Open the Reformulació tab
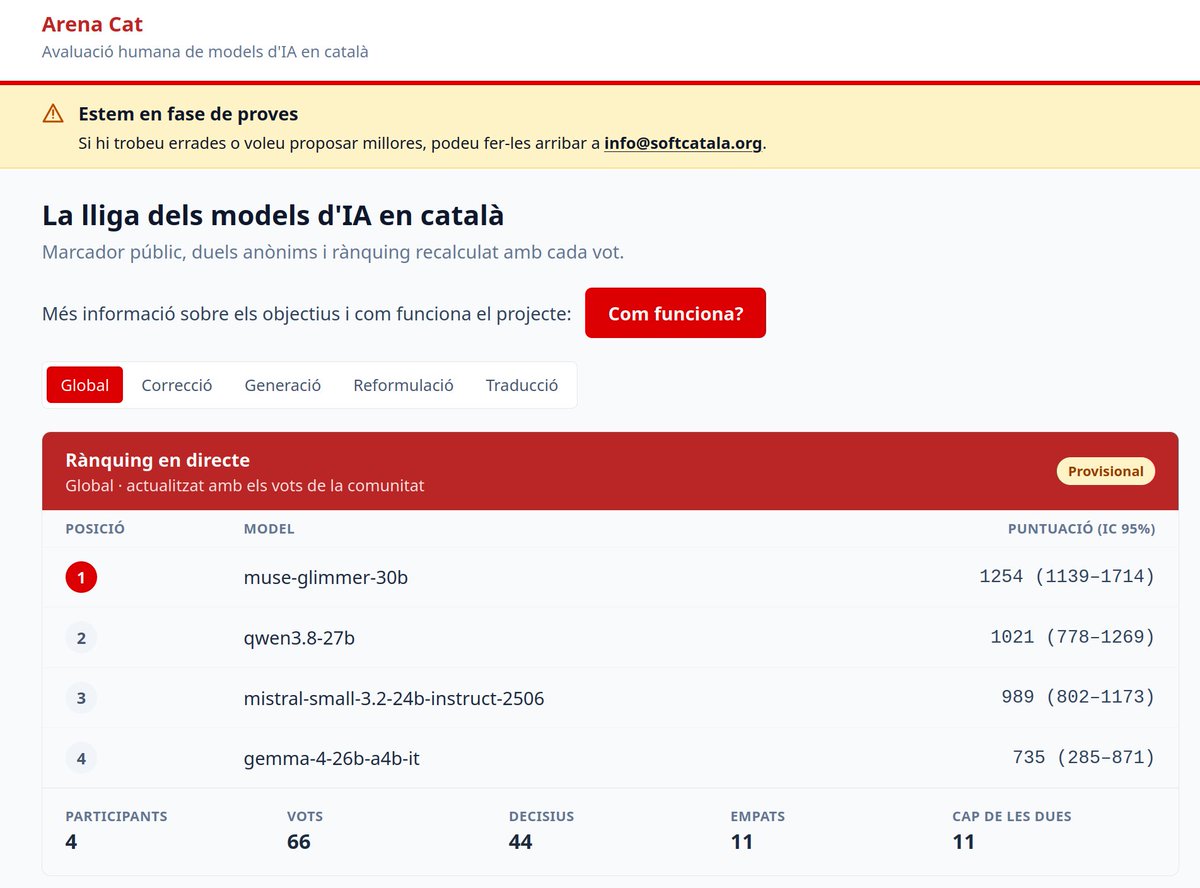This screenshot has width=1200, height=888. point(403,385)
